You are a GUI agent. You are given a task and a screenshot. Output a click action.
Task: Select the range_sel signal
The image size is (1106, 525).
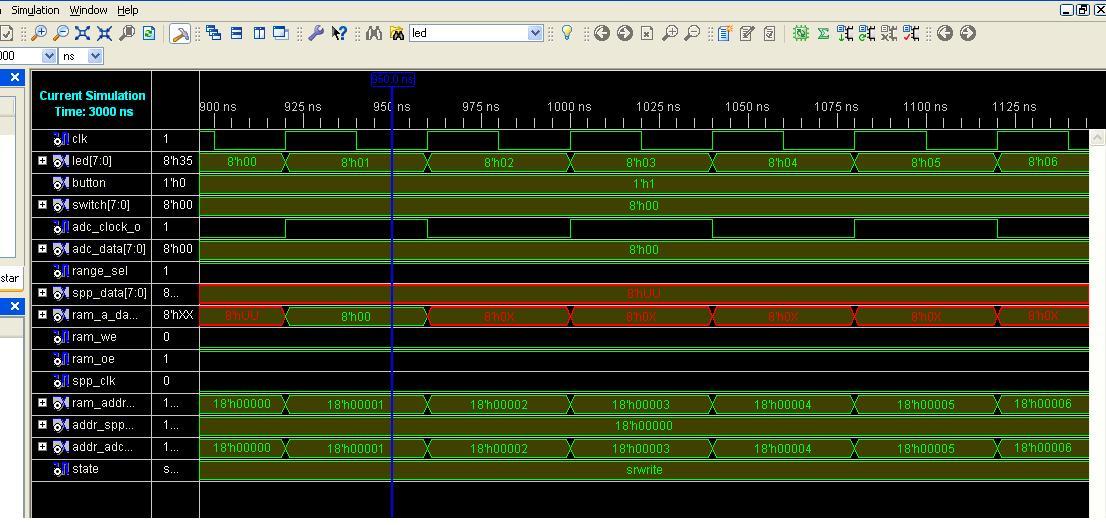pos(99,271)
